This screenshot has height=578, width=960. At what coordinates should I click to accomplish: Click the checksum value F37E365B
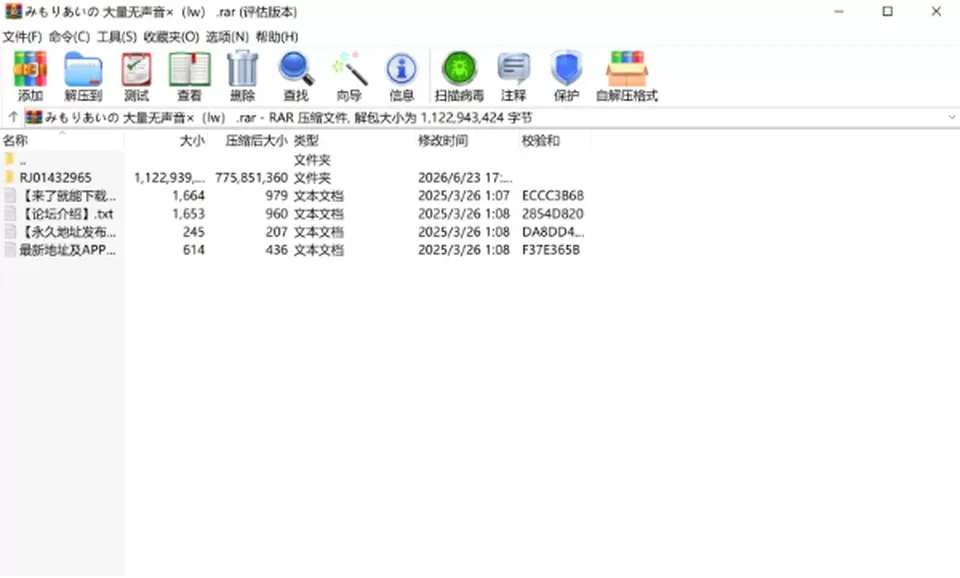tap(551, 250)
